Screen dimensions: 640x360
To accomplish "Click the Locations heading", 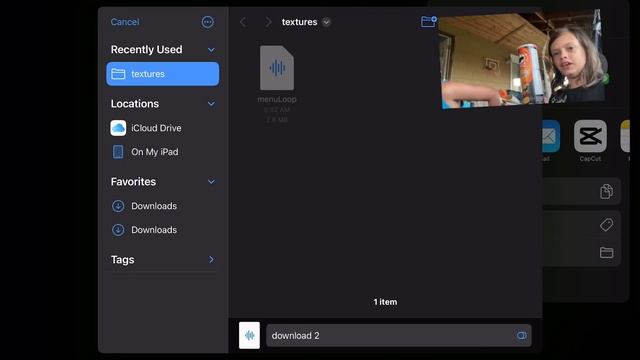I will coord(135,104).
